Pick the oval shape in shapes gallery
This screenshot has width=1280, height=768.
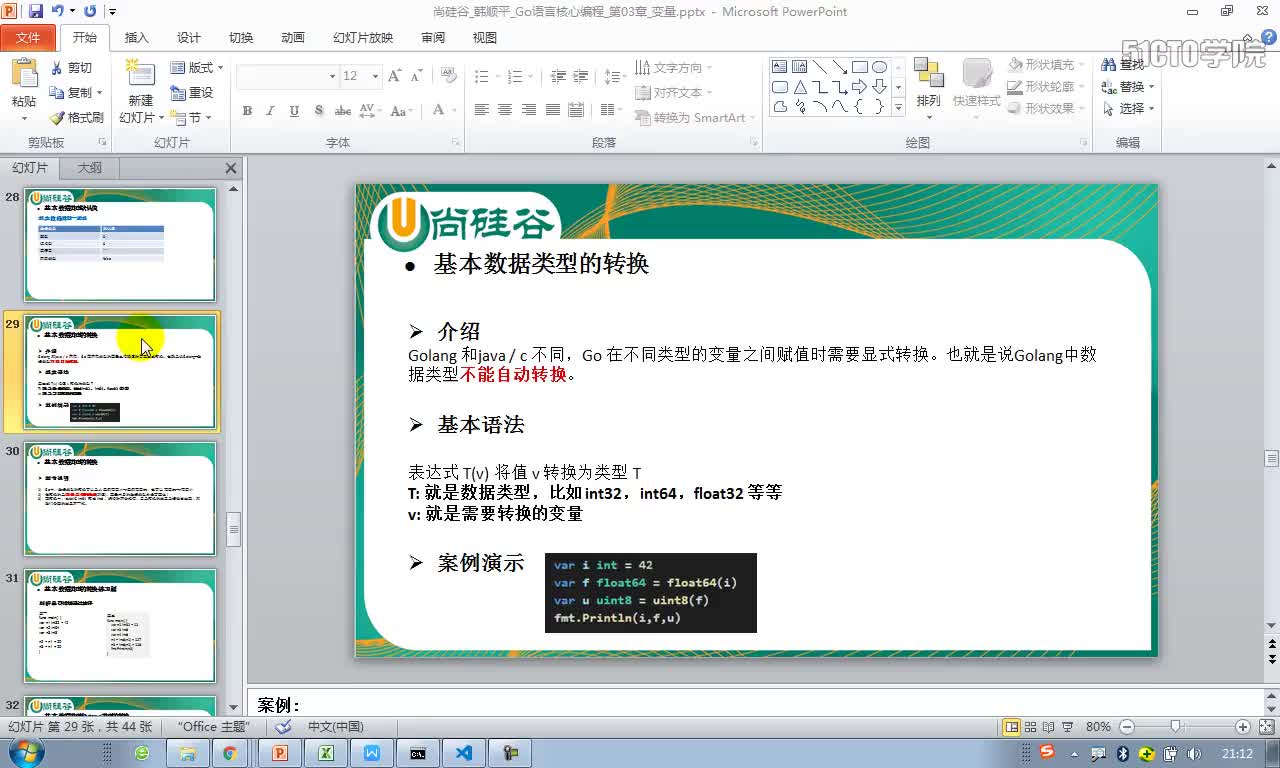[x=879, y=67]
